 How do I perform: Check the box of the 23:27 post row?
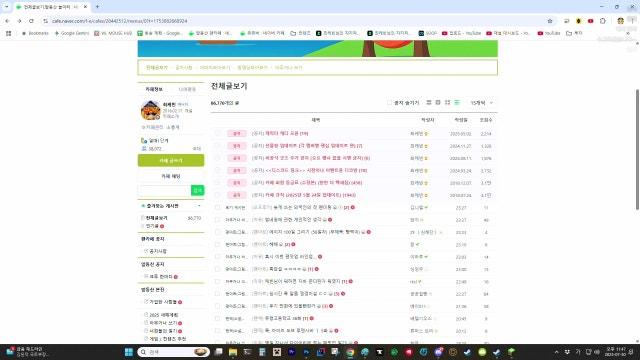click(x=217, y=207)
